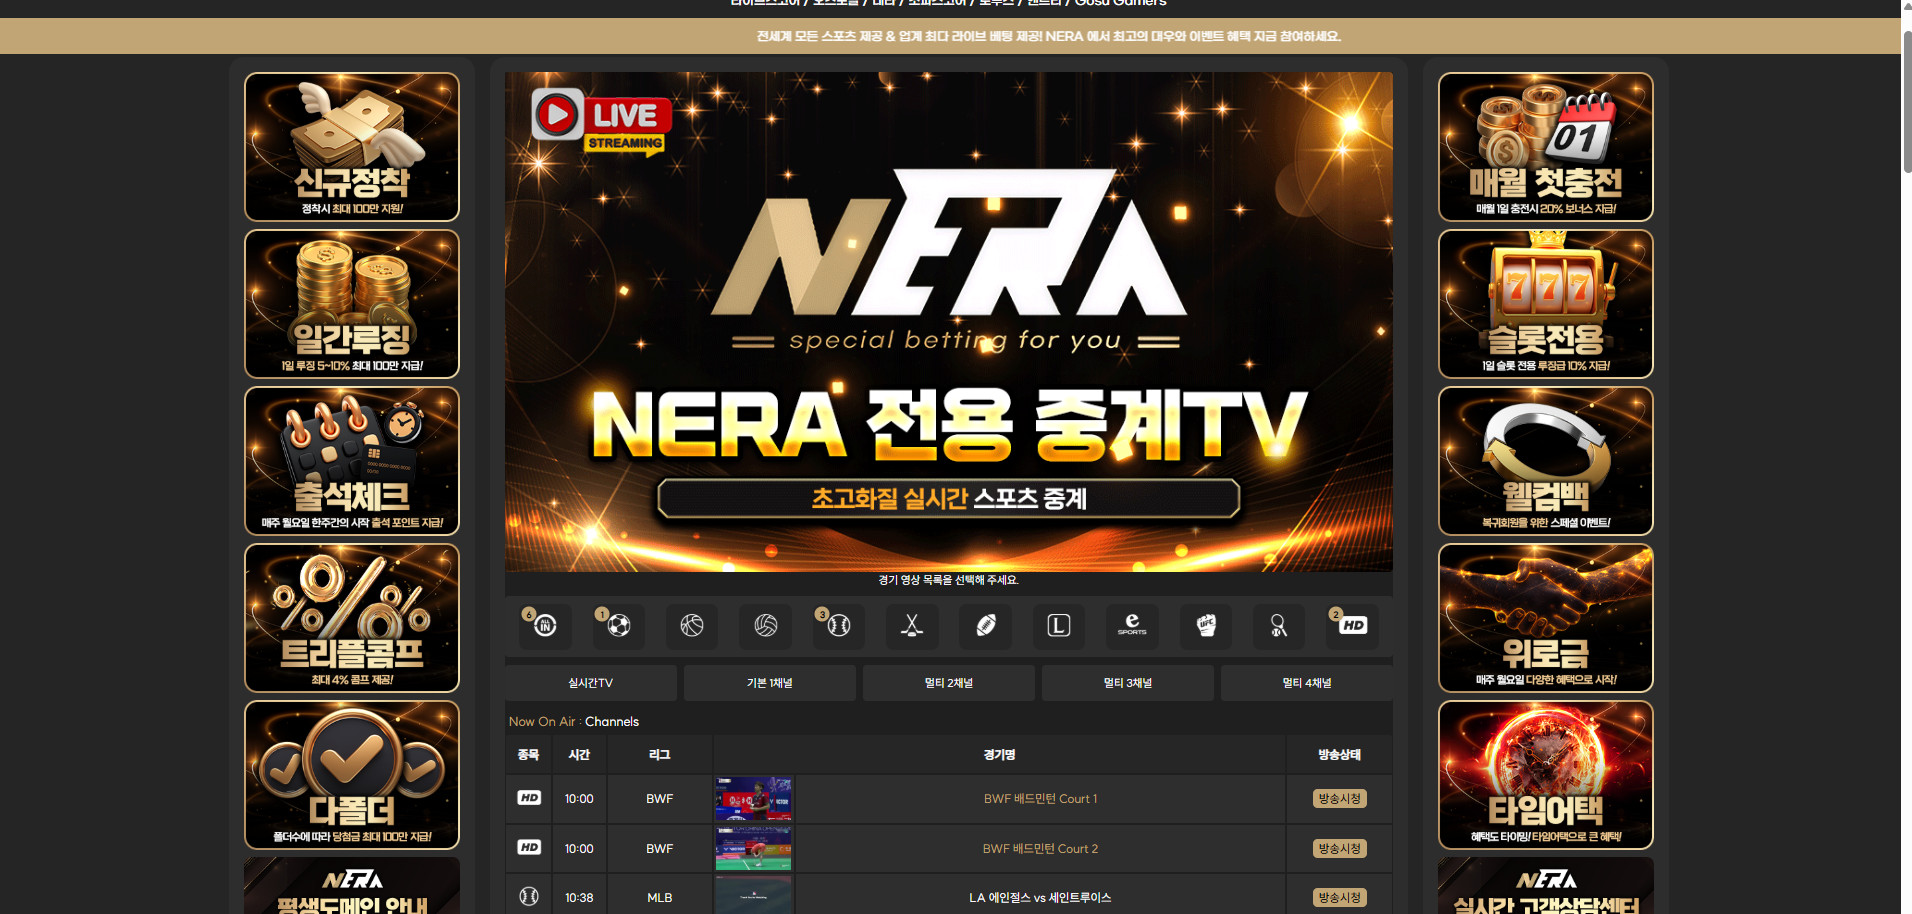Click the Now On Air Channels heading
Image resolution: width=1912 pixels, height=914 pixels.
pos(574,722)
